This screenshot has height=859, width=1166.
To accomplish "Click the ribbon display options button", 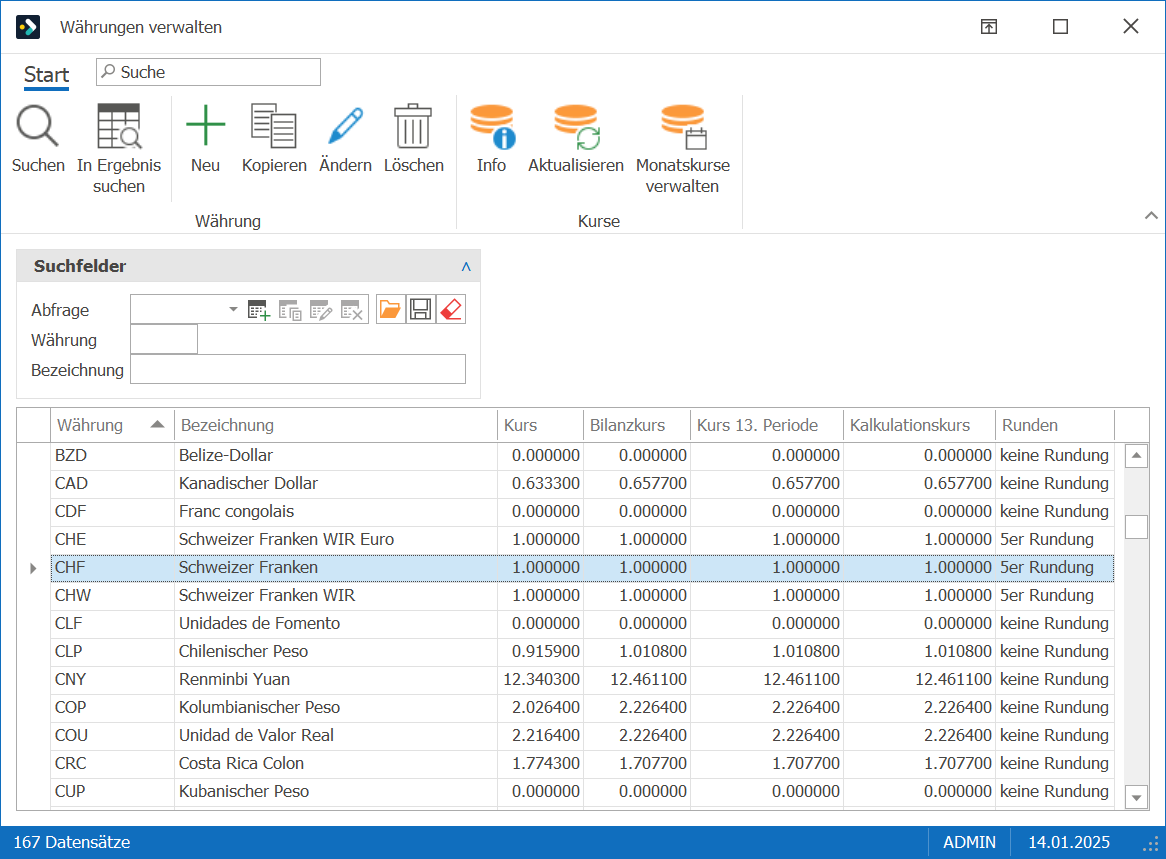I will tap(989, 27).
